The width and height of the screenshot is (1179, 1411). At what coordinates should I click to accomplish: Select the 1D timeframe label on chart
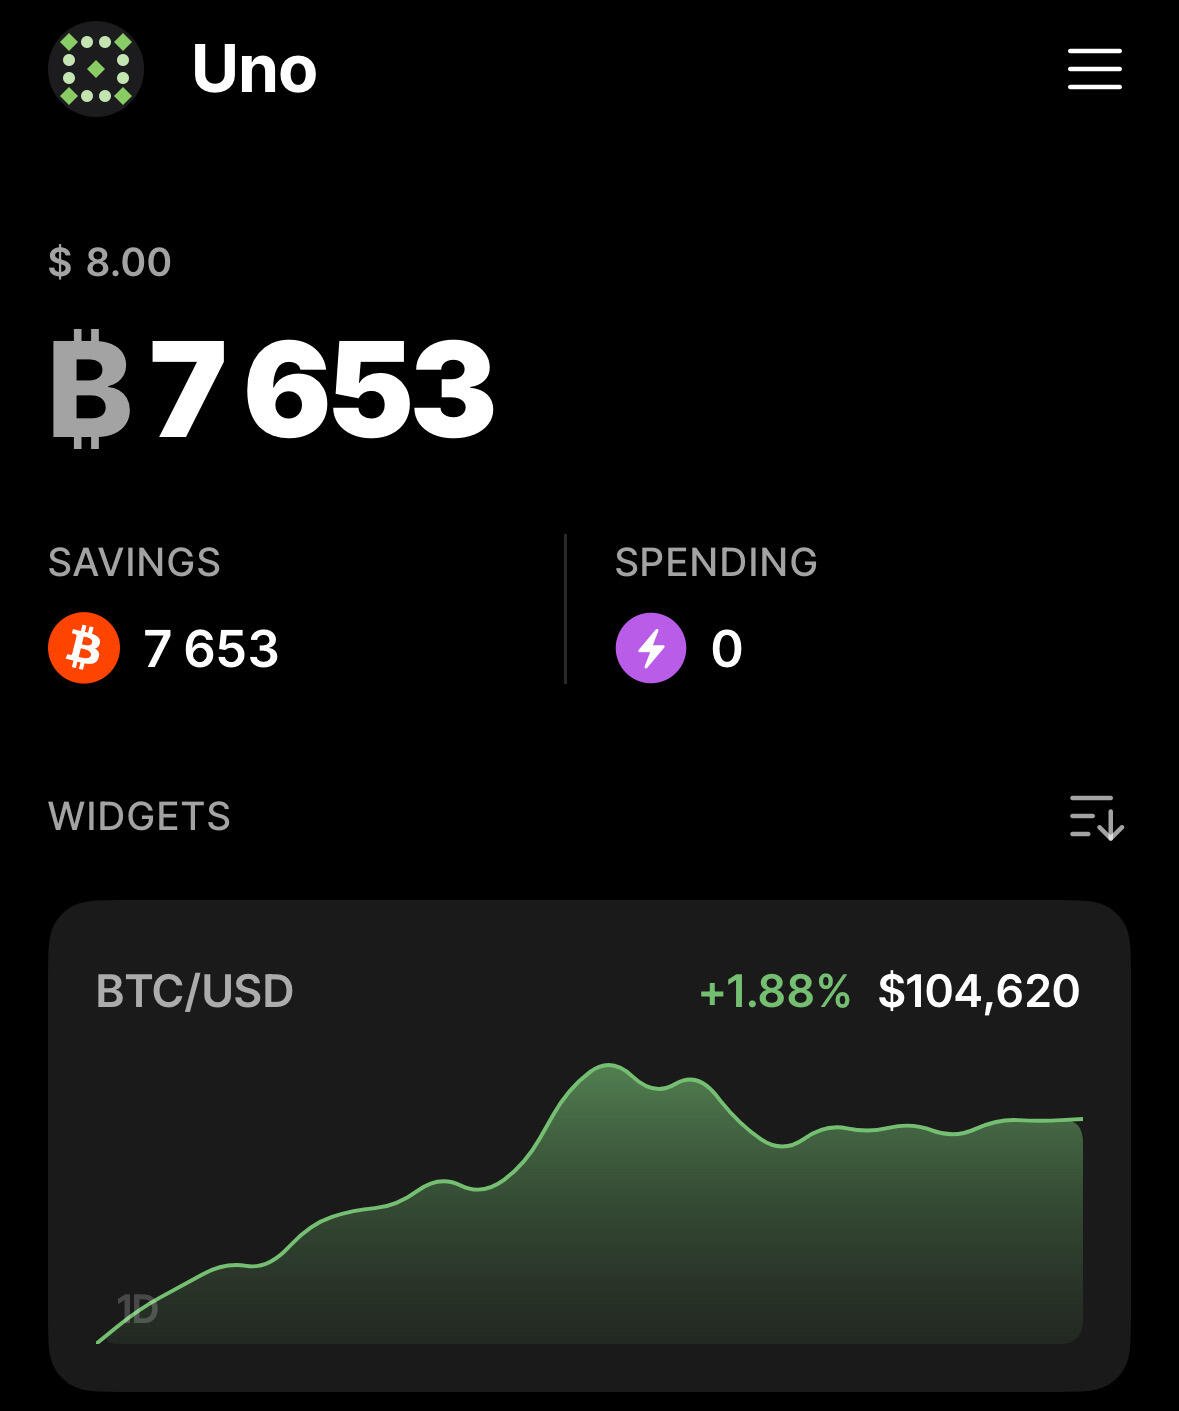point(137,1308)
